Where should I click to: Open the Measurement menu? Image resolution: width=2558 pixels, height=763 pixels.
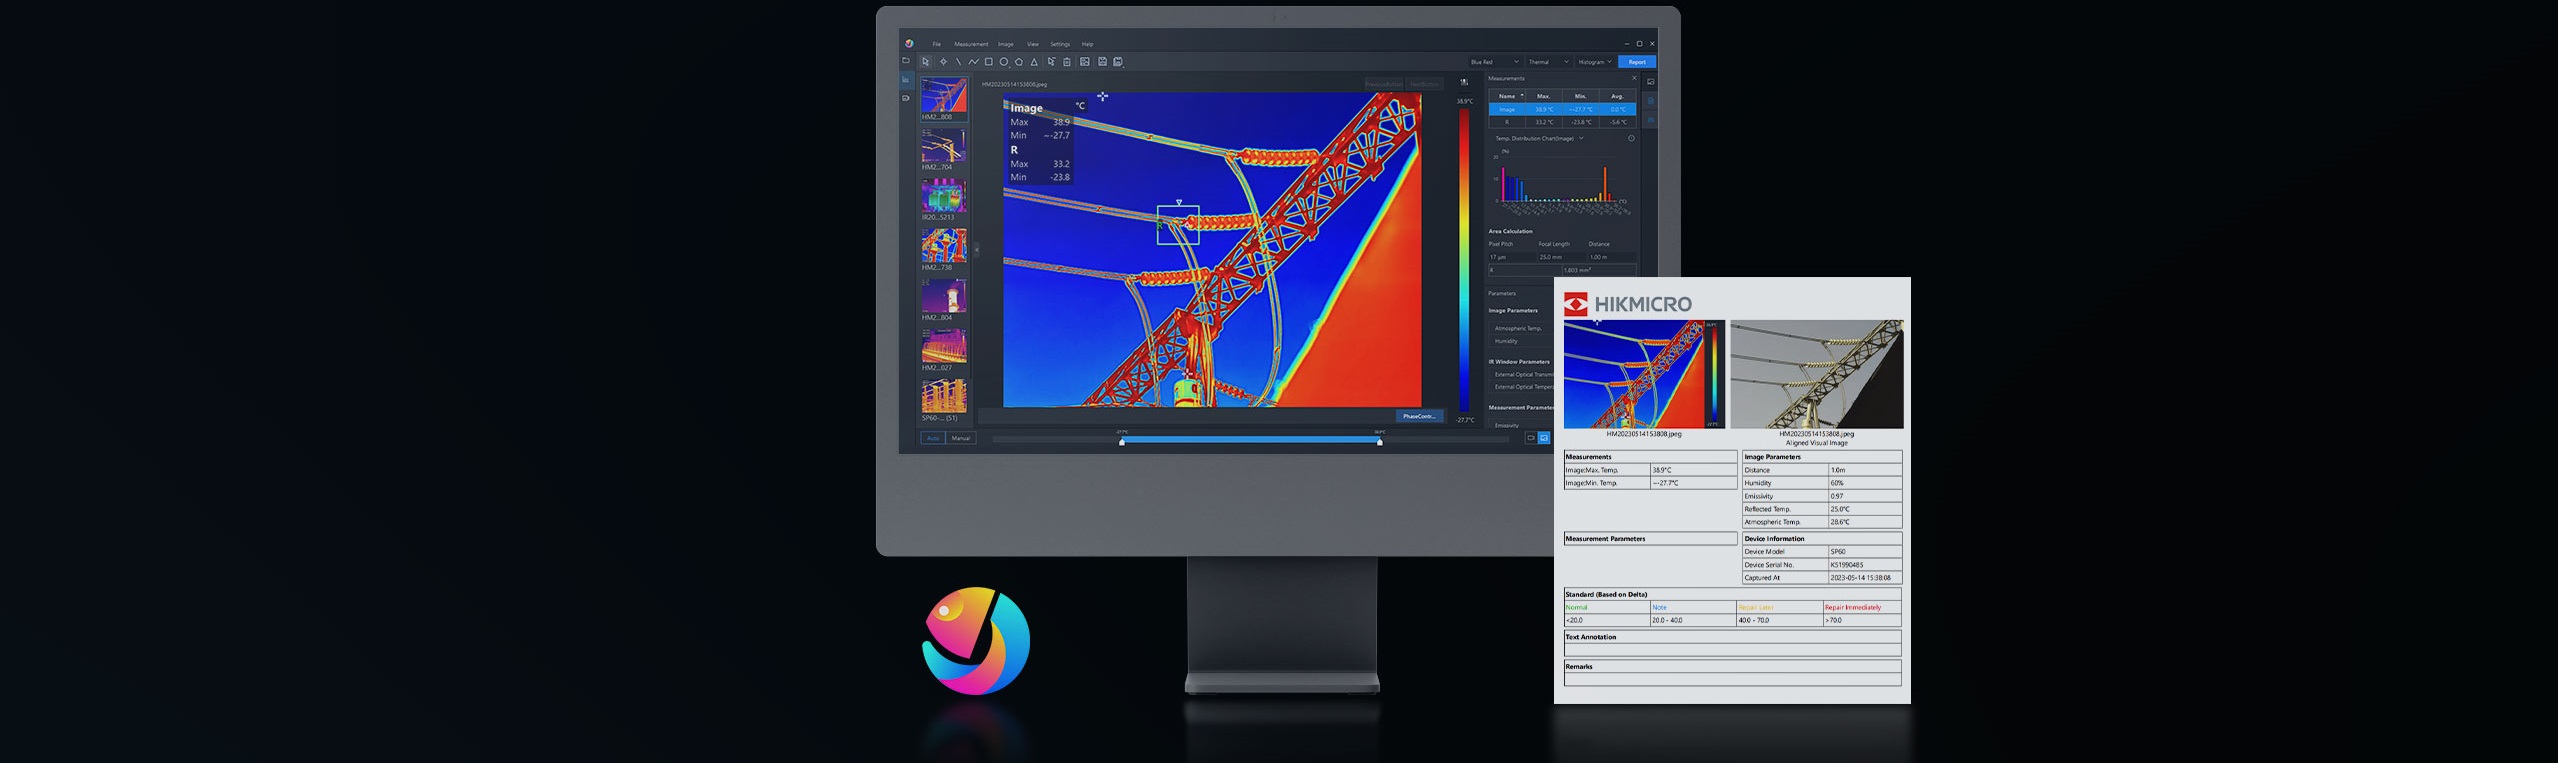(970, 44)
